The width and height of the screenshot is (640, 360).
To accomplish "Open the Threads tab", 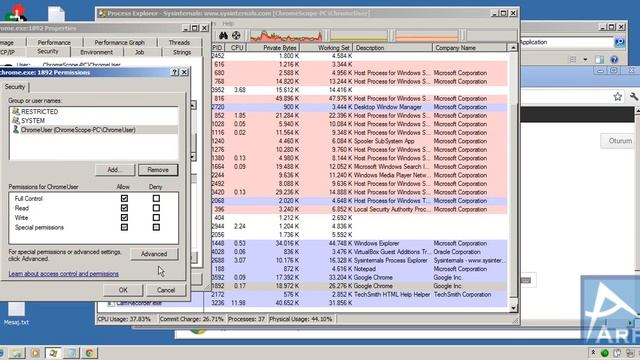I will pos(179,42).
